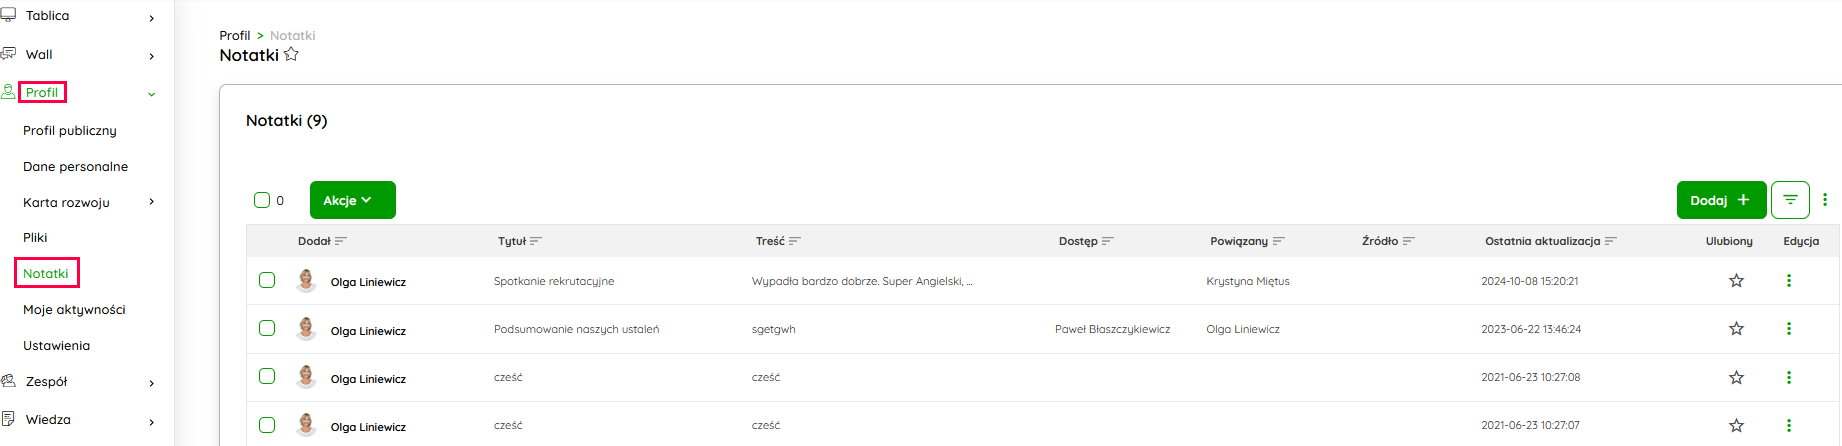Click the Profil breadcrumb link
The height and width of the screenshot is (446, 1842).
tap(235, 35)
